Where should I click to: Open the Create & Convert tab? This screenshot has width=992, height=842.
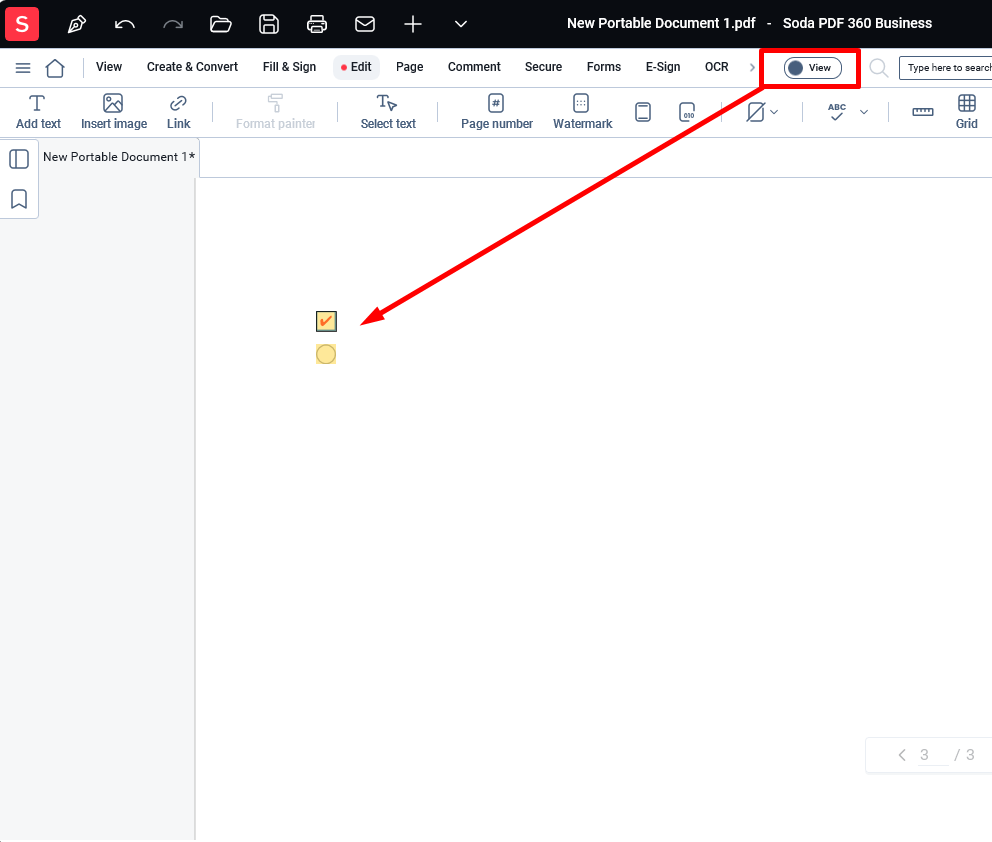pos(192,67)
